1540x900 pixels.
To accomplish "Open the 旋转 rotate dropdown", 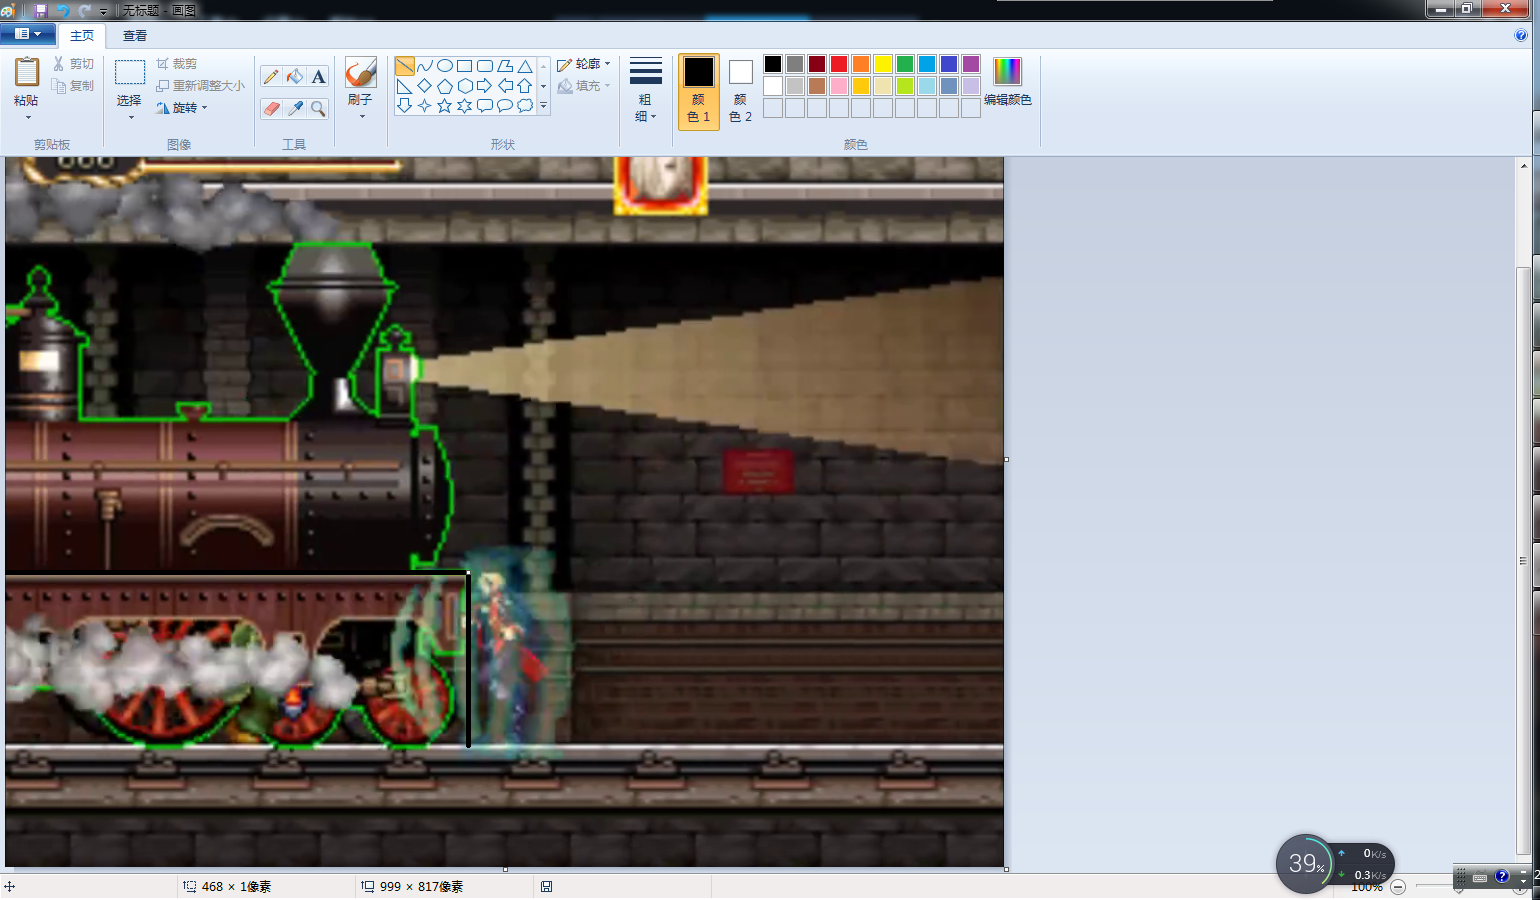I will (182, 108).
